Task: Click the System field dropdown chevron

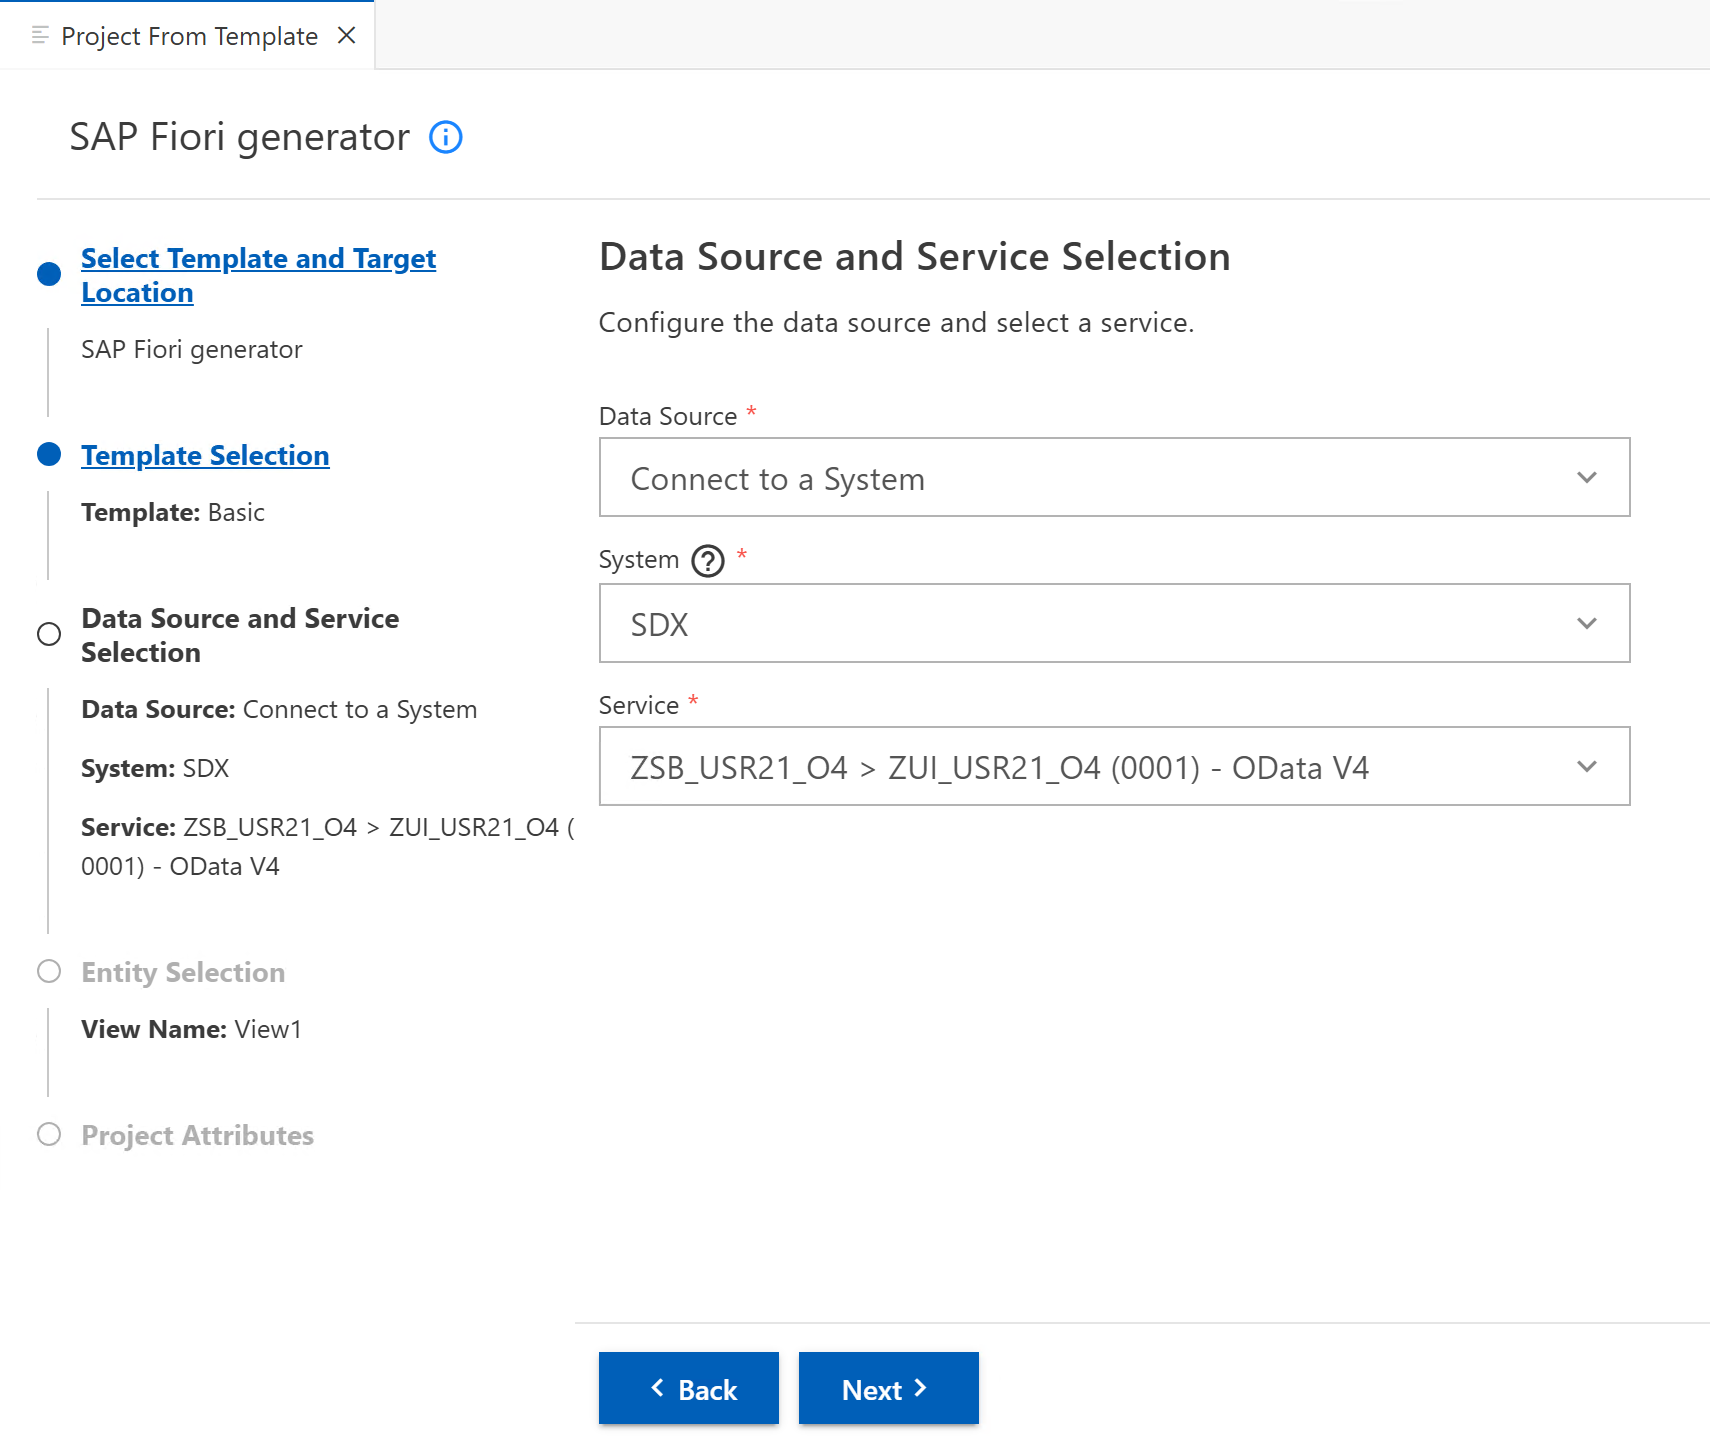Action: pyautogui.click(x=1587, y=622)
